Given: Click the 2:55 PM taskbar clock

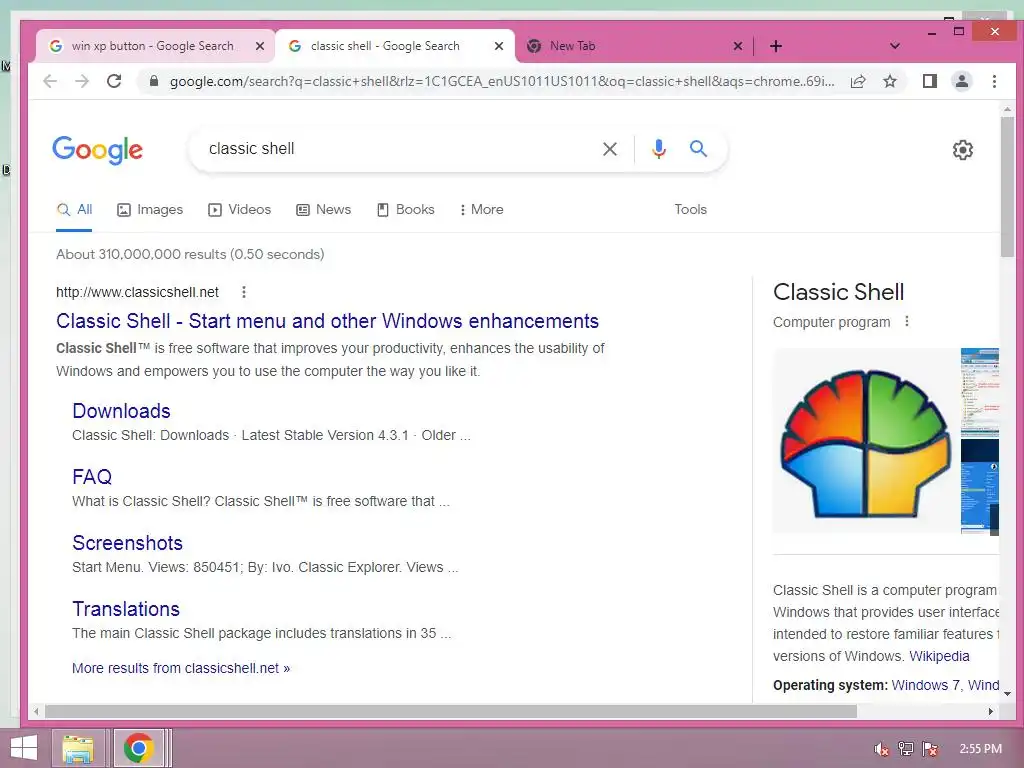Looking at the screenshot, I should (980, 749).
